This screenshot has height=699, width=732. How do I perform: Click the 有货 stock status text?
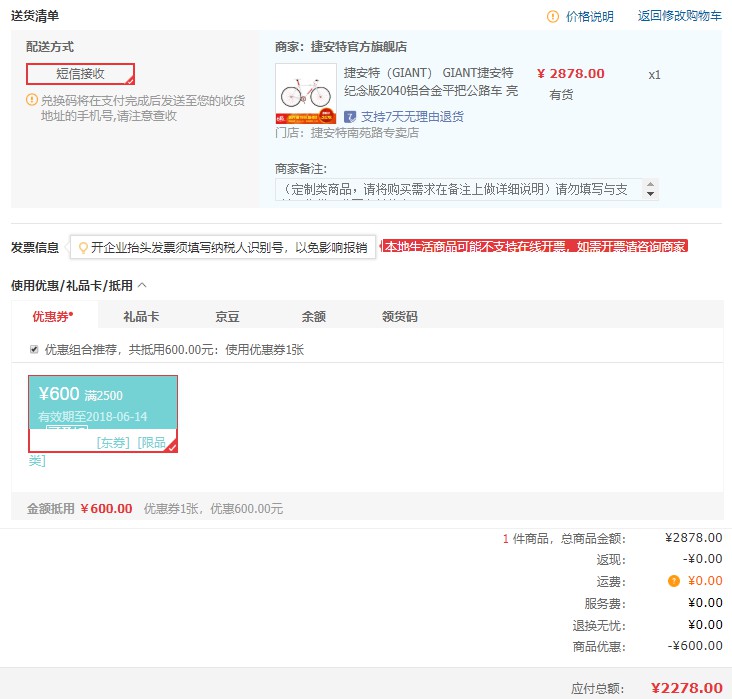coord(561,95)
